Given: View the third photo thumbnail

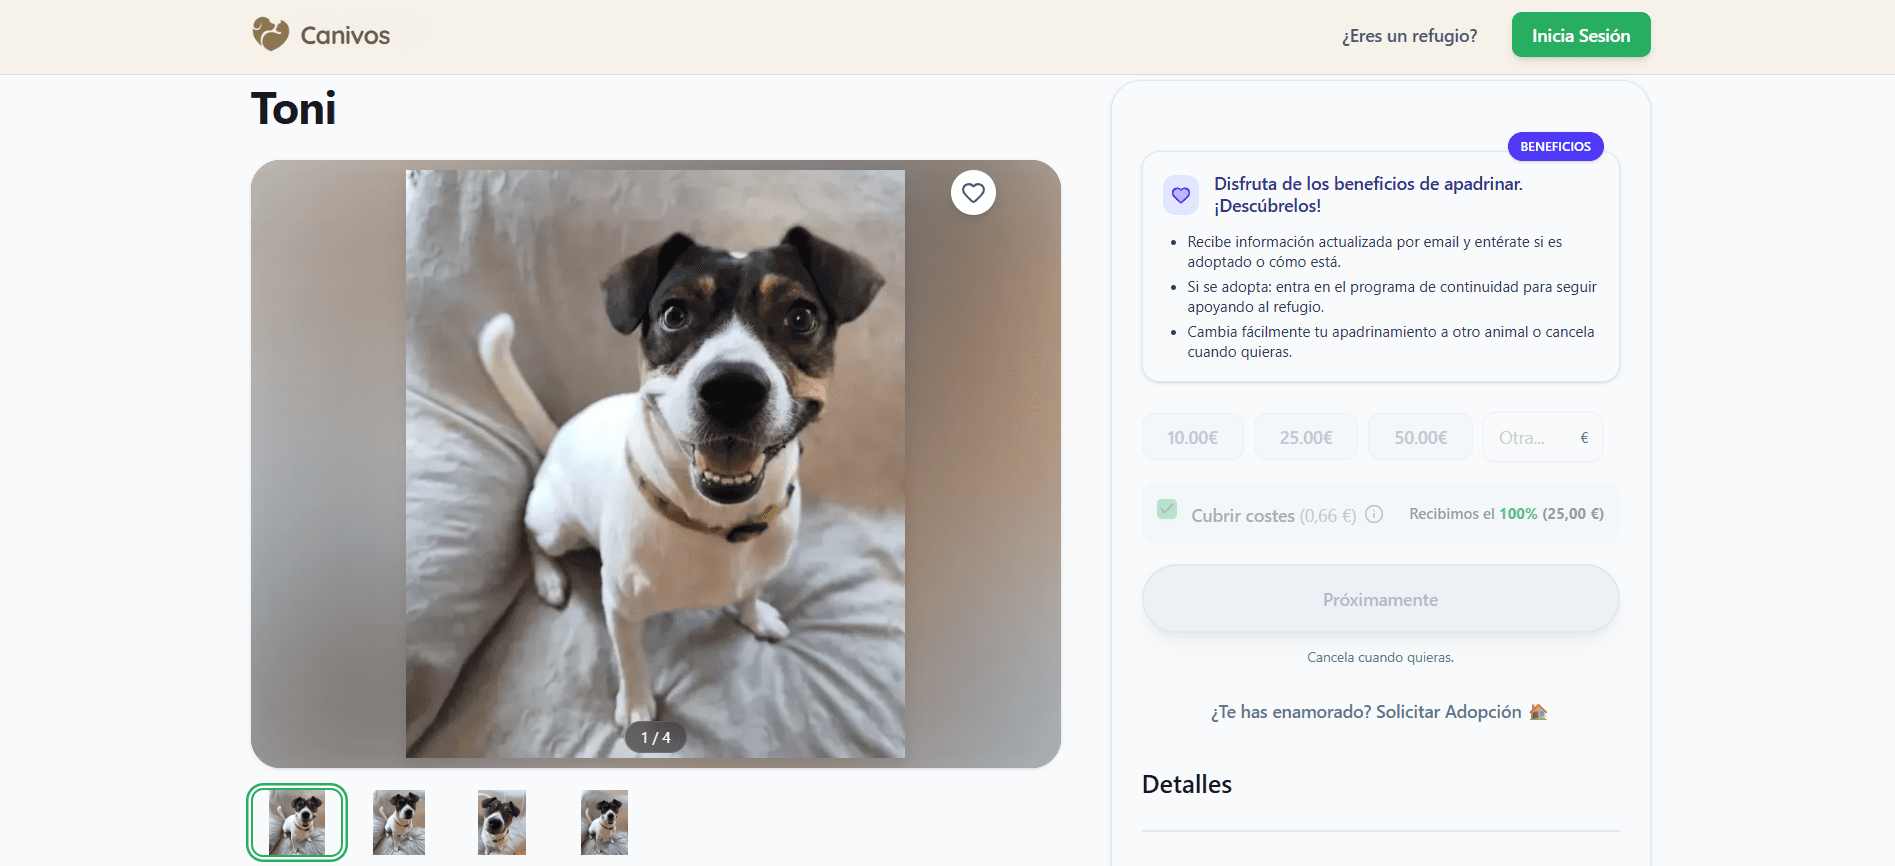Looking at the screenshot, I should pos(502,822).
